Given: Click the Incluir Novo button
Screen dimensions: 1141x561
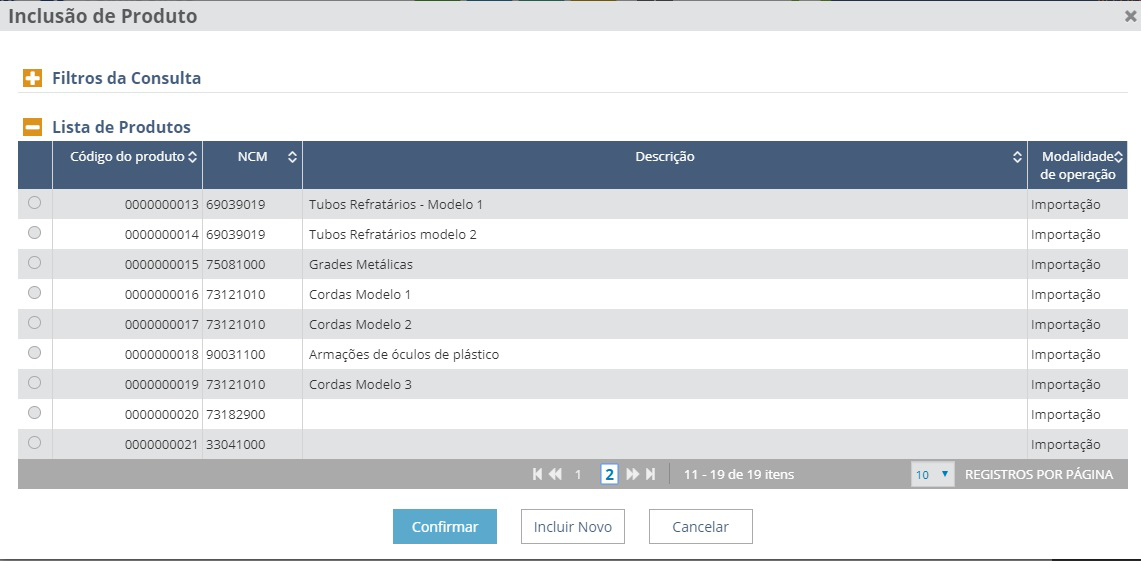Looking at the screenshot, I should [573, 527].
